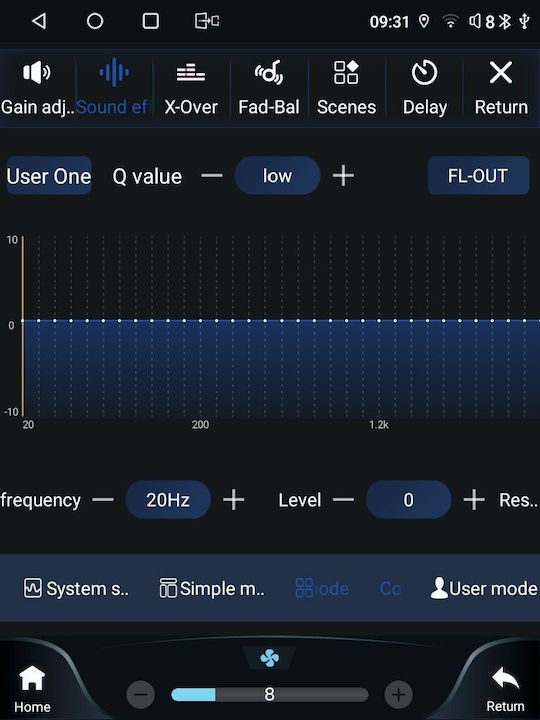Select the X-Over crossover icon

pyautogui.click(x=191, y=73)
